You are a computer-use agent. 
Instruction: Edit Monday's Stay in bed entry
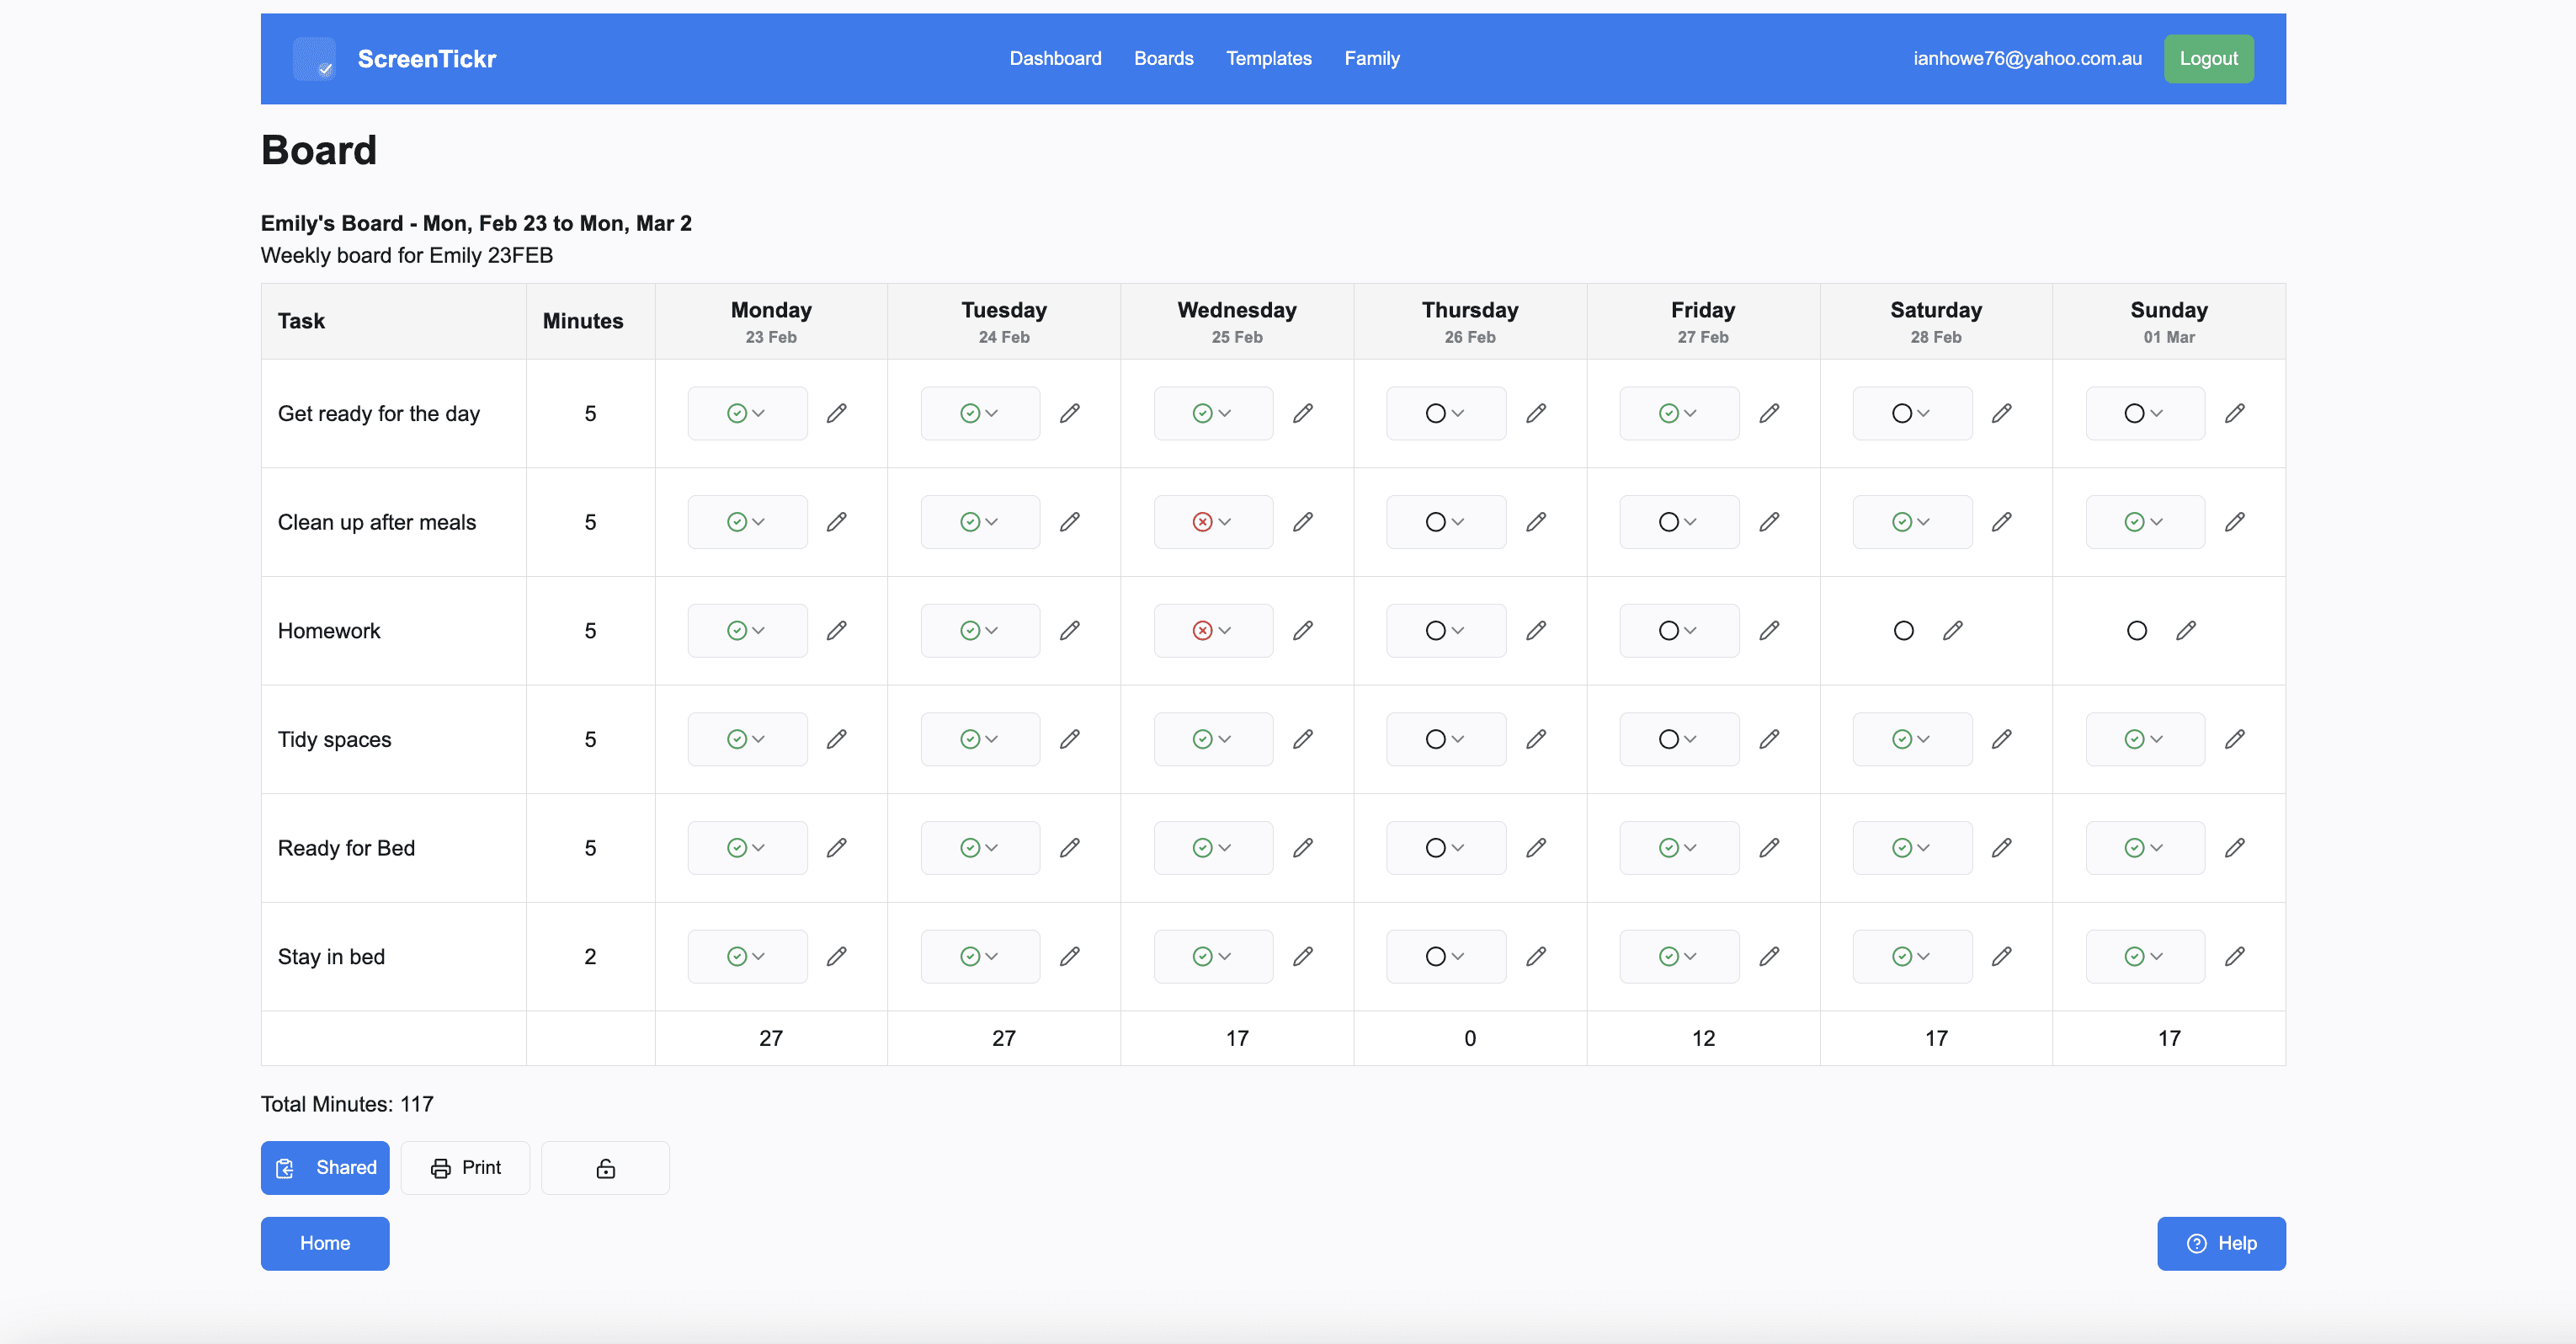[x=837, y=956]
